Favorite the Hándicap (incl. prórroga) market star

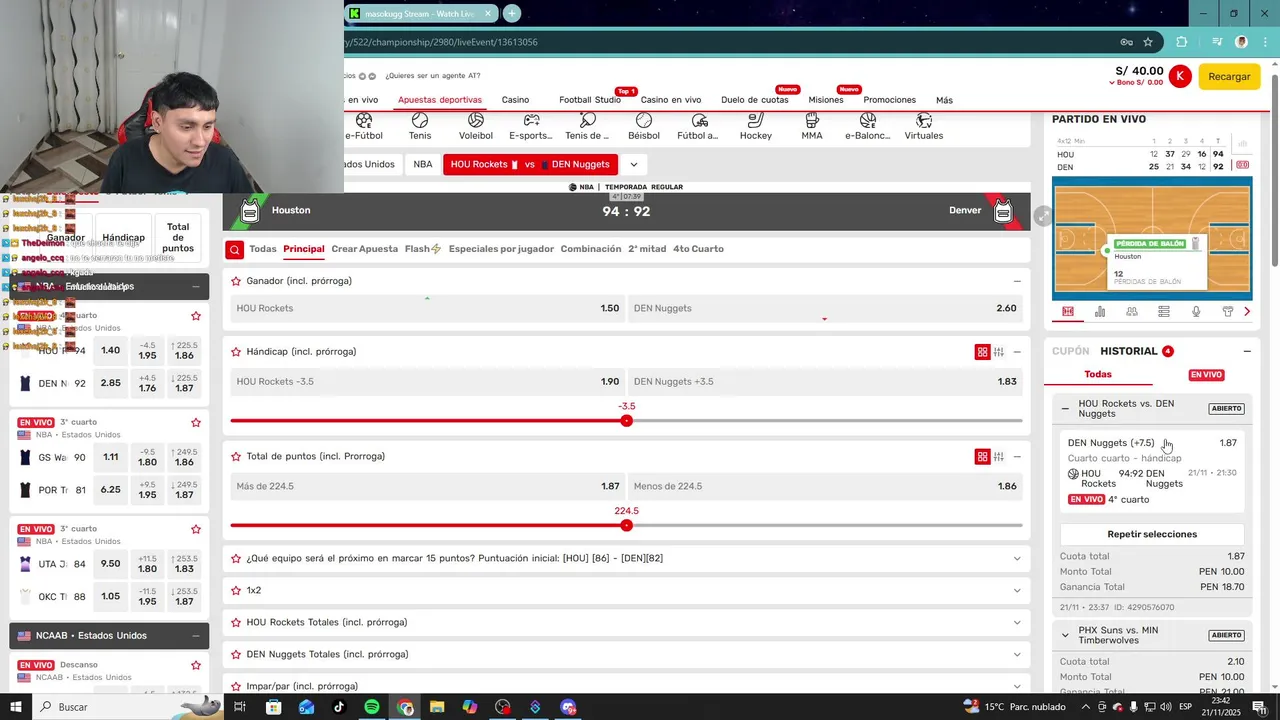[x=236, y=352]
